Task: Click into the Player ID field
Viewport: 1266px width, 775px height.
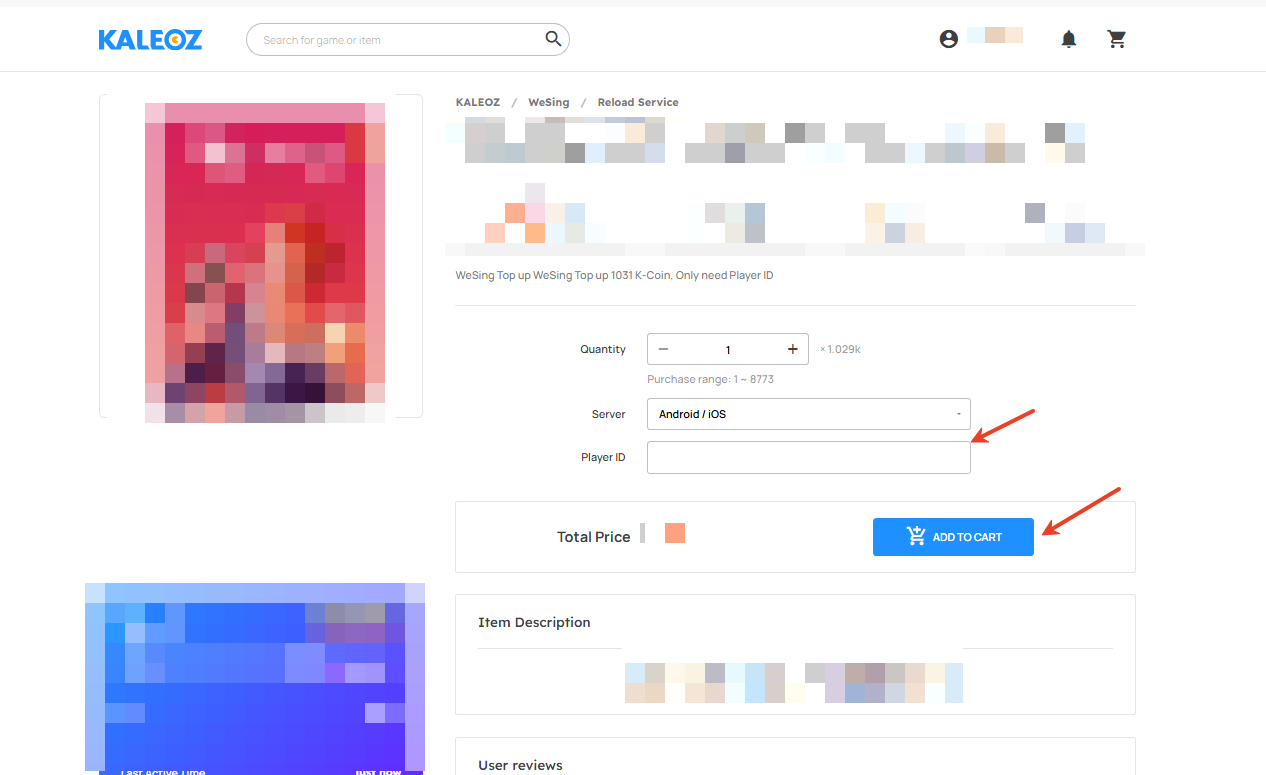Action: click(x=808, y=458)
